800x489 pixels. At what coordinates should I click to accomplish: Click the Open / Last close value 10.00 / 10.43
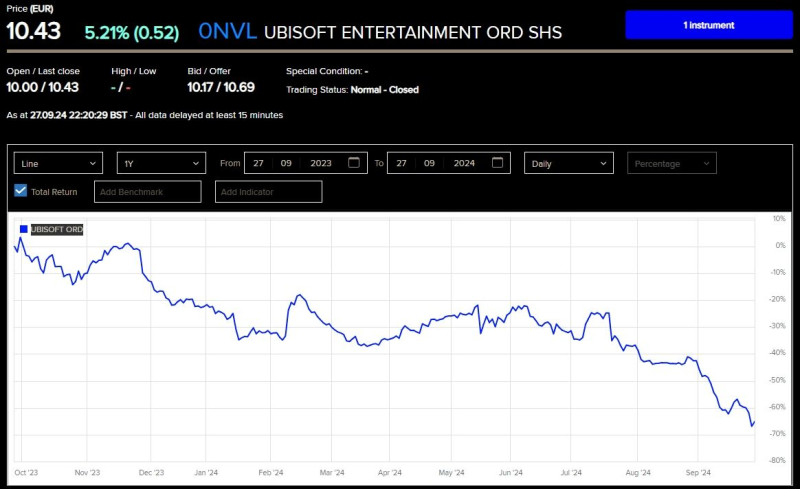click(x=42, y=87)
